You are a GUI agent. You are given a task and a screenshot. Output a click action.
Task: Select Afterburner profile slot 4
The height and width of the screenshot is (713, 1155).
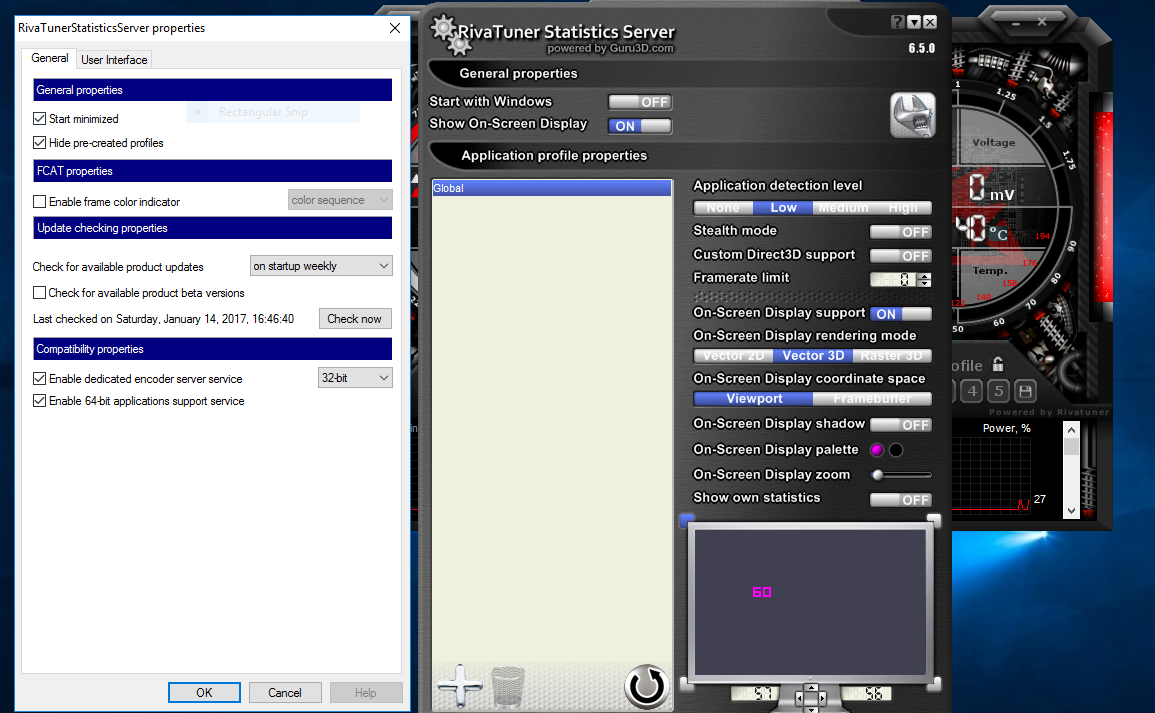(x=972, y=391)
